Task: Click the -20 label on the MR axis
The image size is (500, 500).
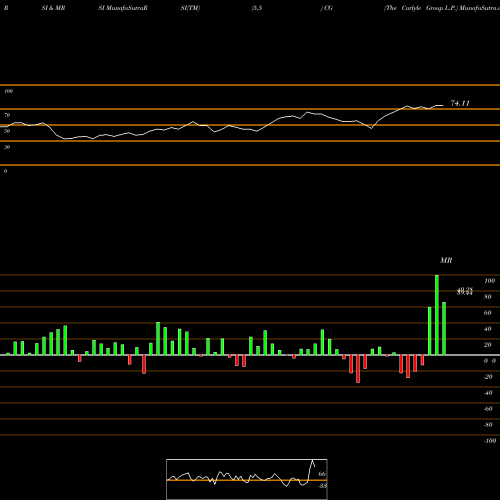Action: [x=488, y=377]
